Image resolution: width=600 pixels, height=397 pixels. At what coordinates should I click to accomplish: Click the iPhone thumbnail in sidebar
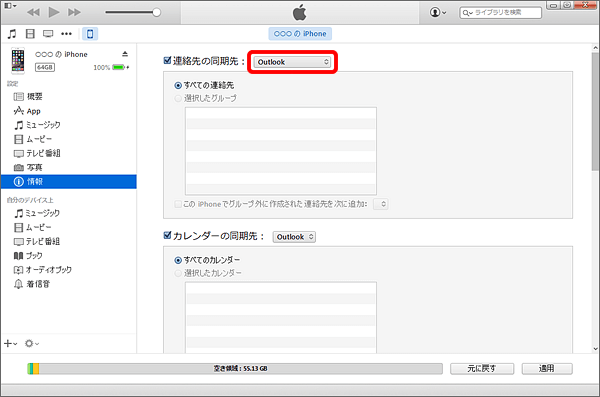18,60
